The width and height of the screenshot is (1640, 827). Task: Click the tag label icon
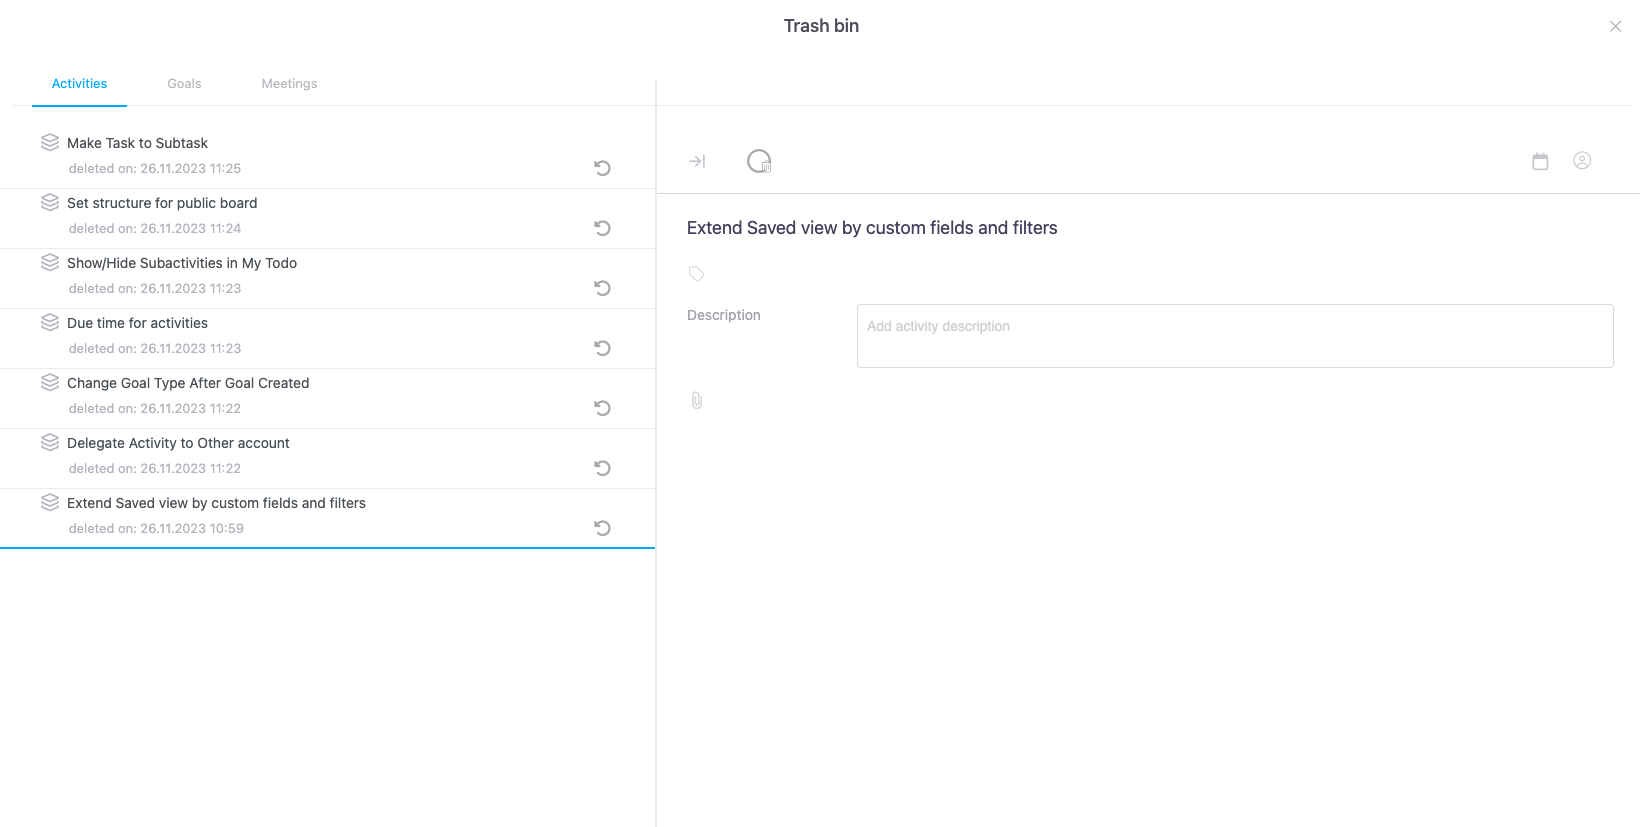pos(697,274)
